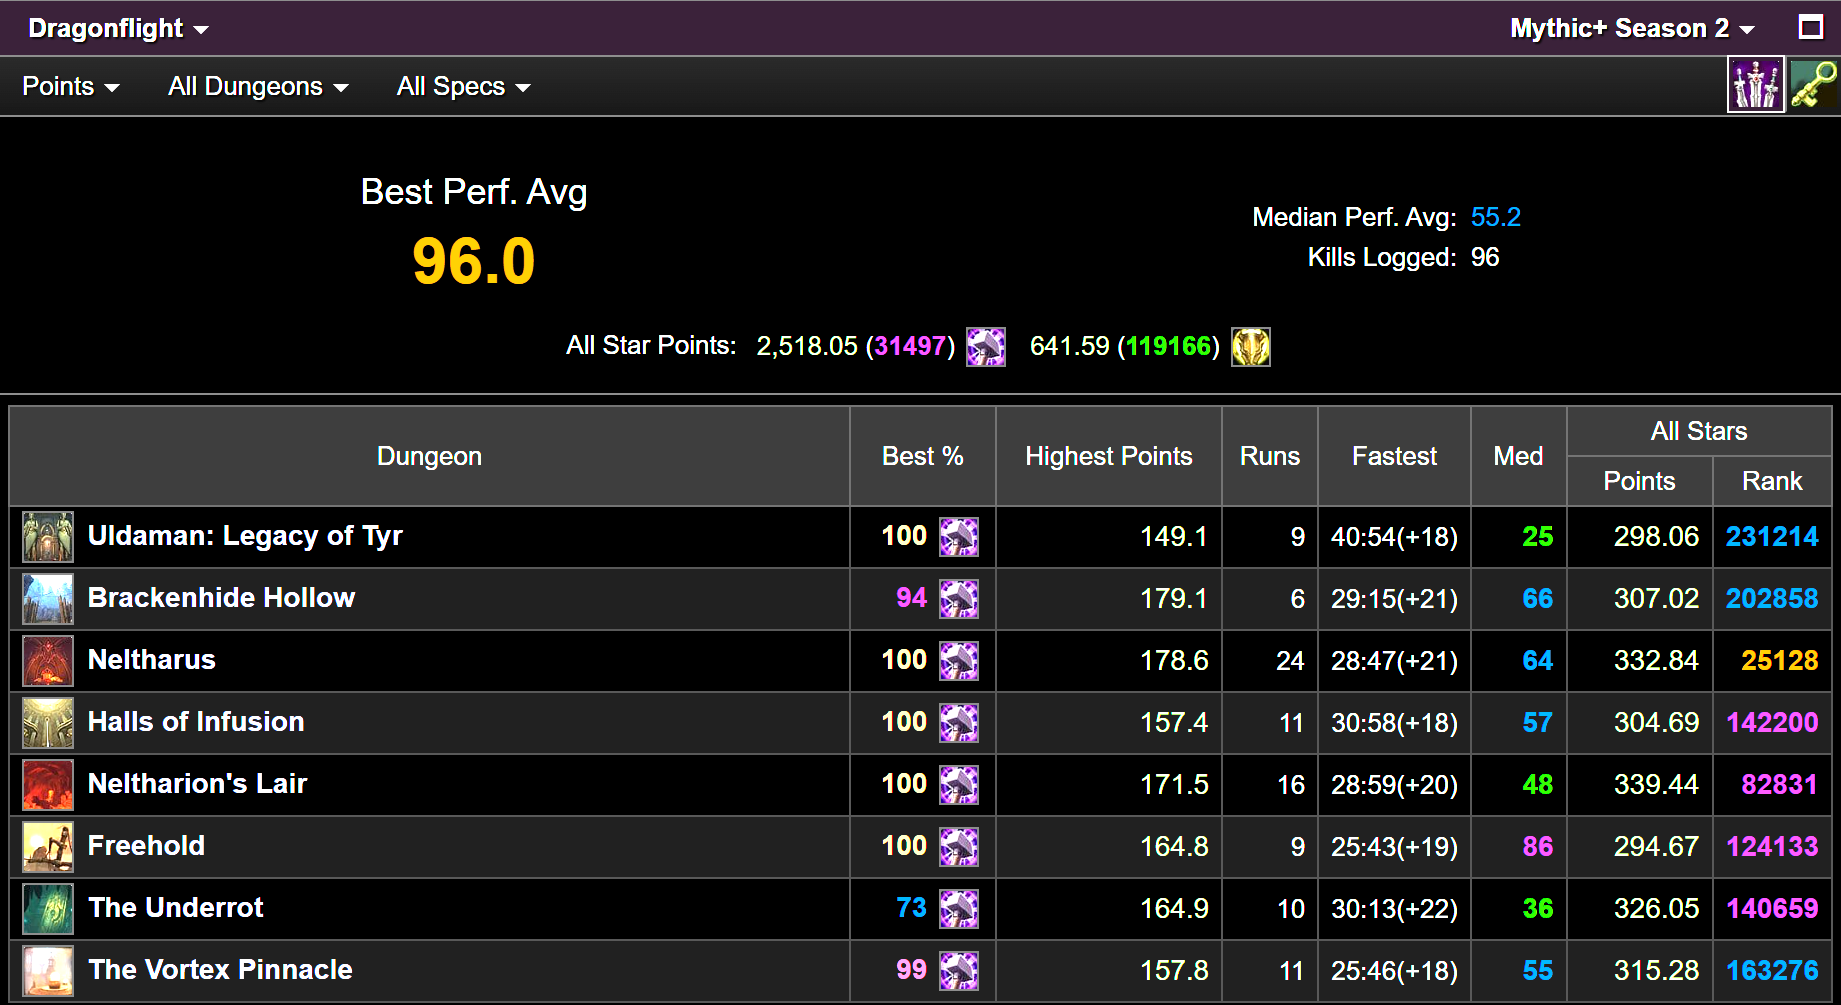
Task: Click the maximize panel square icon
Action: point(1810,27)
